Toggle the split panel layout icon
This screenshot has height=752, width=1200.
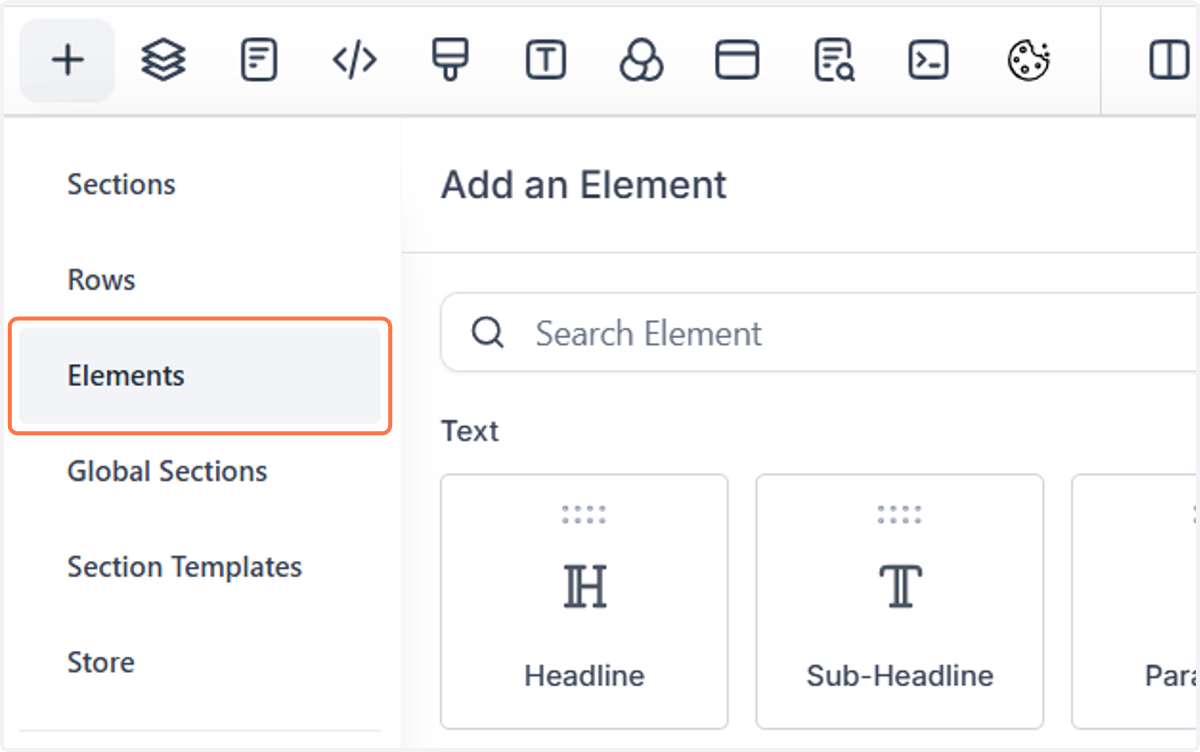pos(1168,61)
